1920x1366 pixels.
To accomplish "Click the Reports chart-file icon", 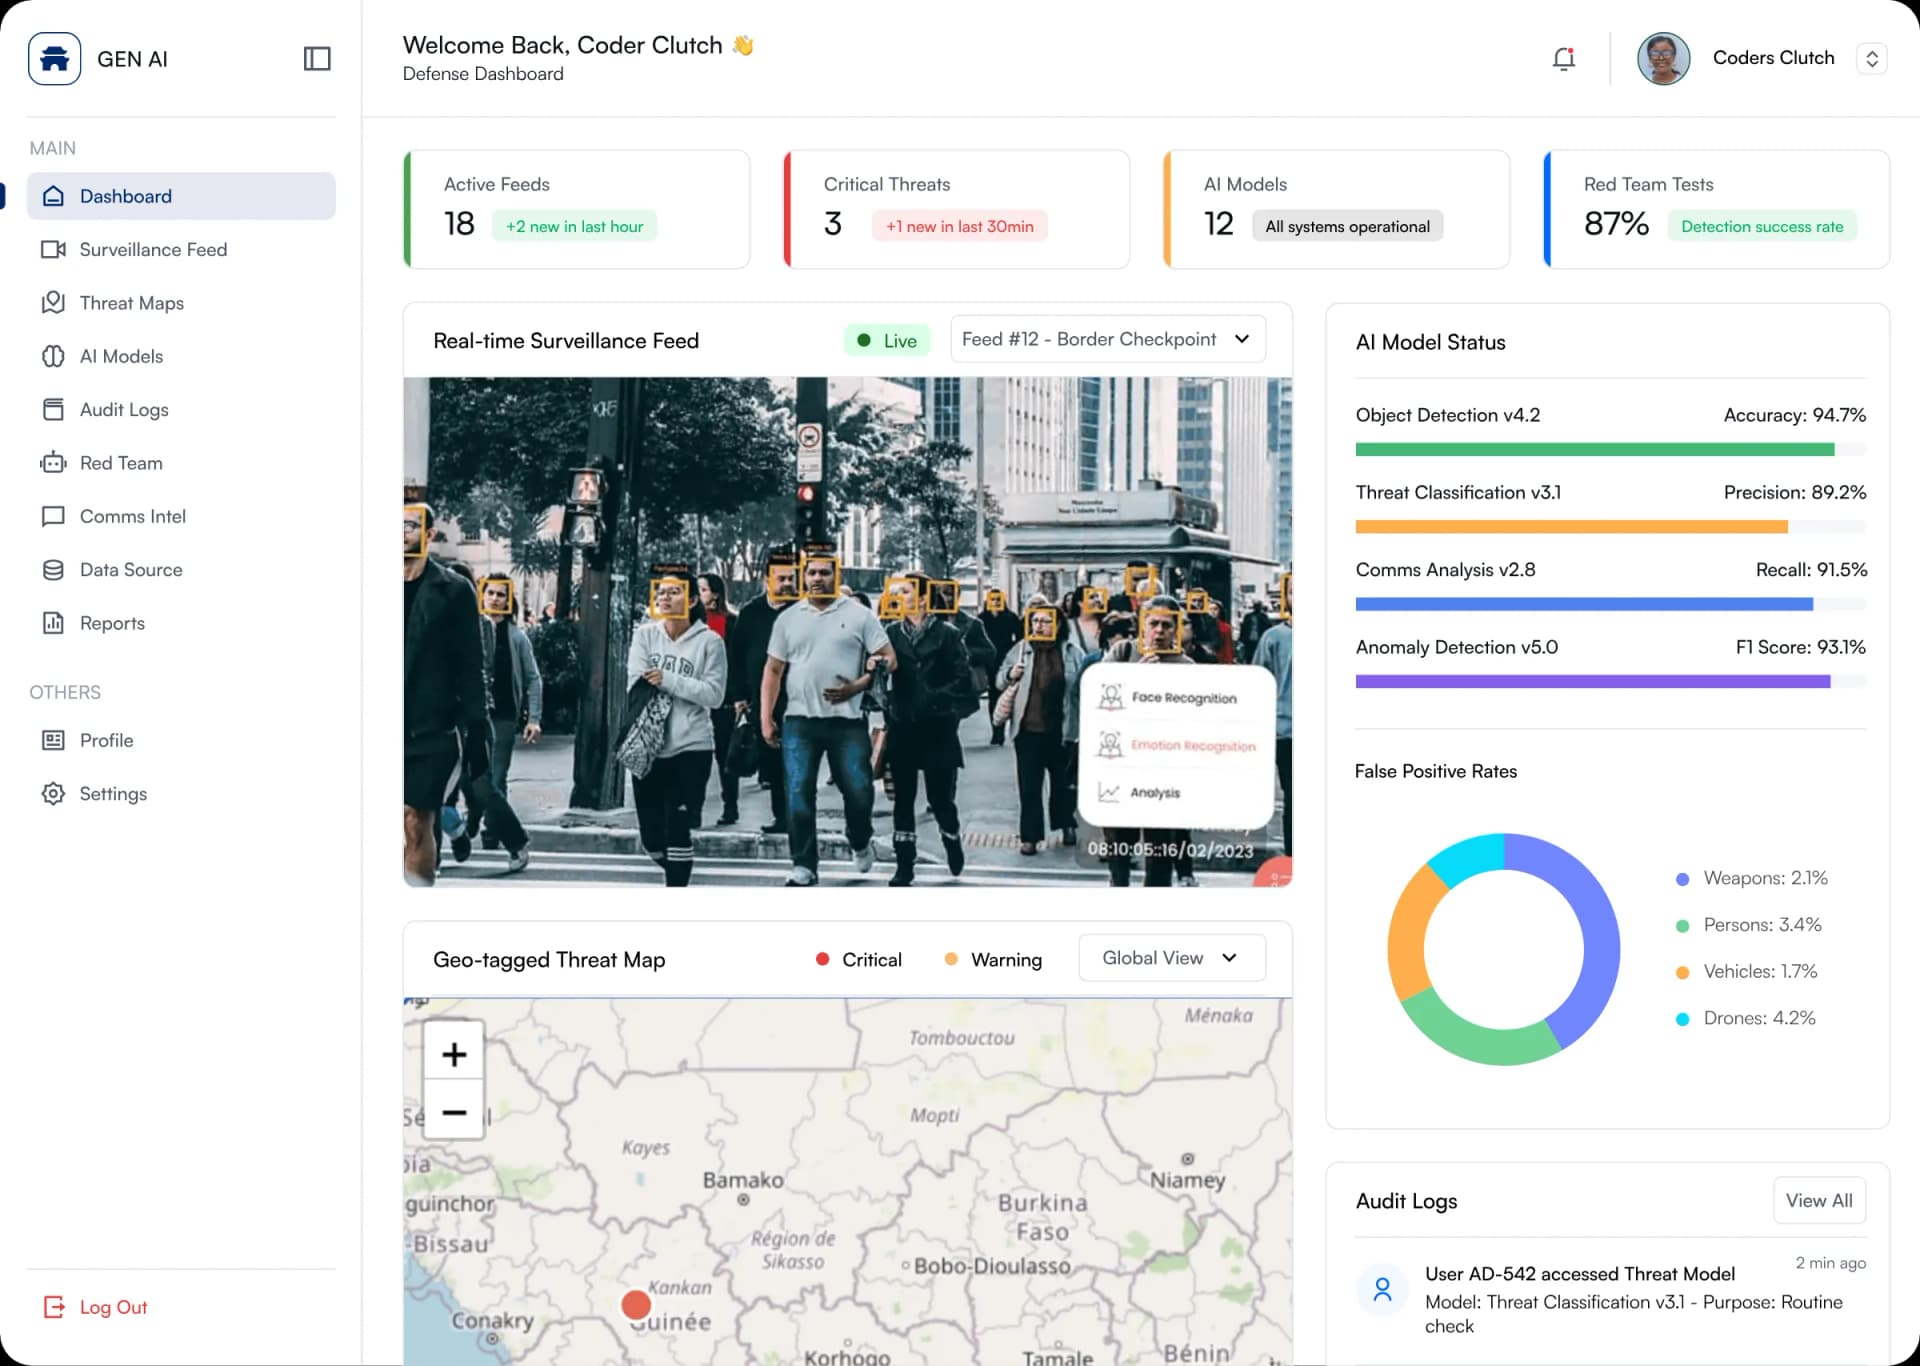I will [53, 623].
